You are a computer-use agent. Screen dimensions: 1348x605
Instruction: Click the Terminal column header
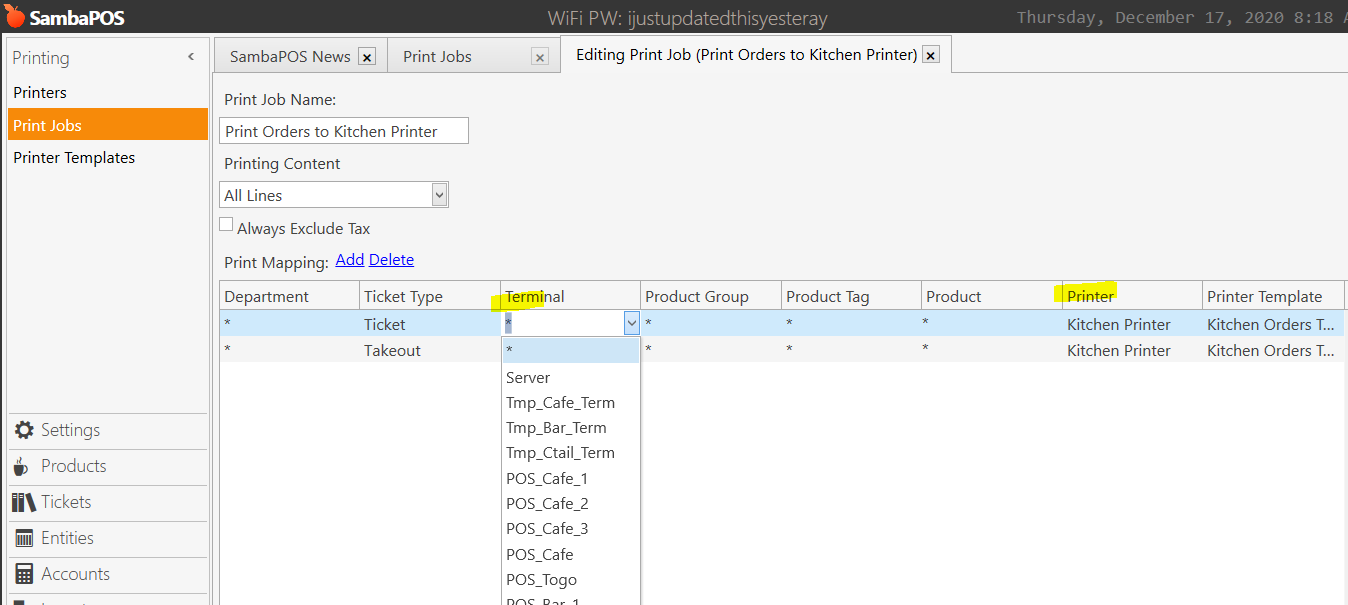pos(570,296)
